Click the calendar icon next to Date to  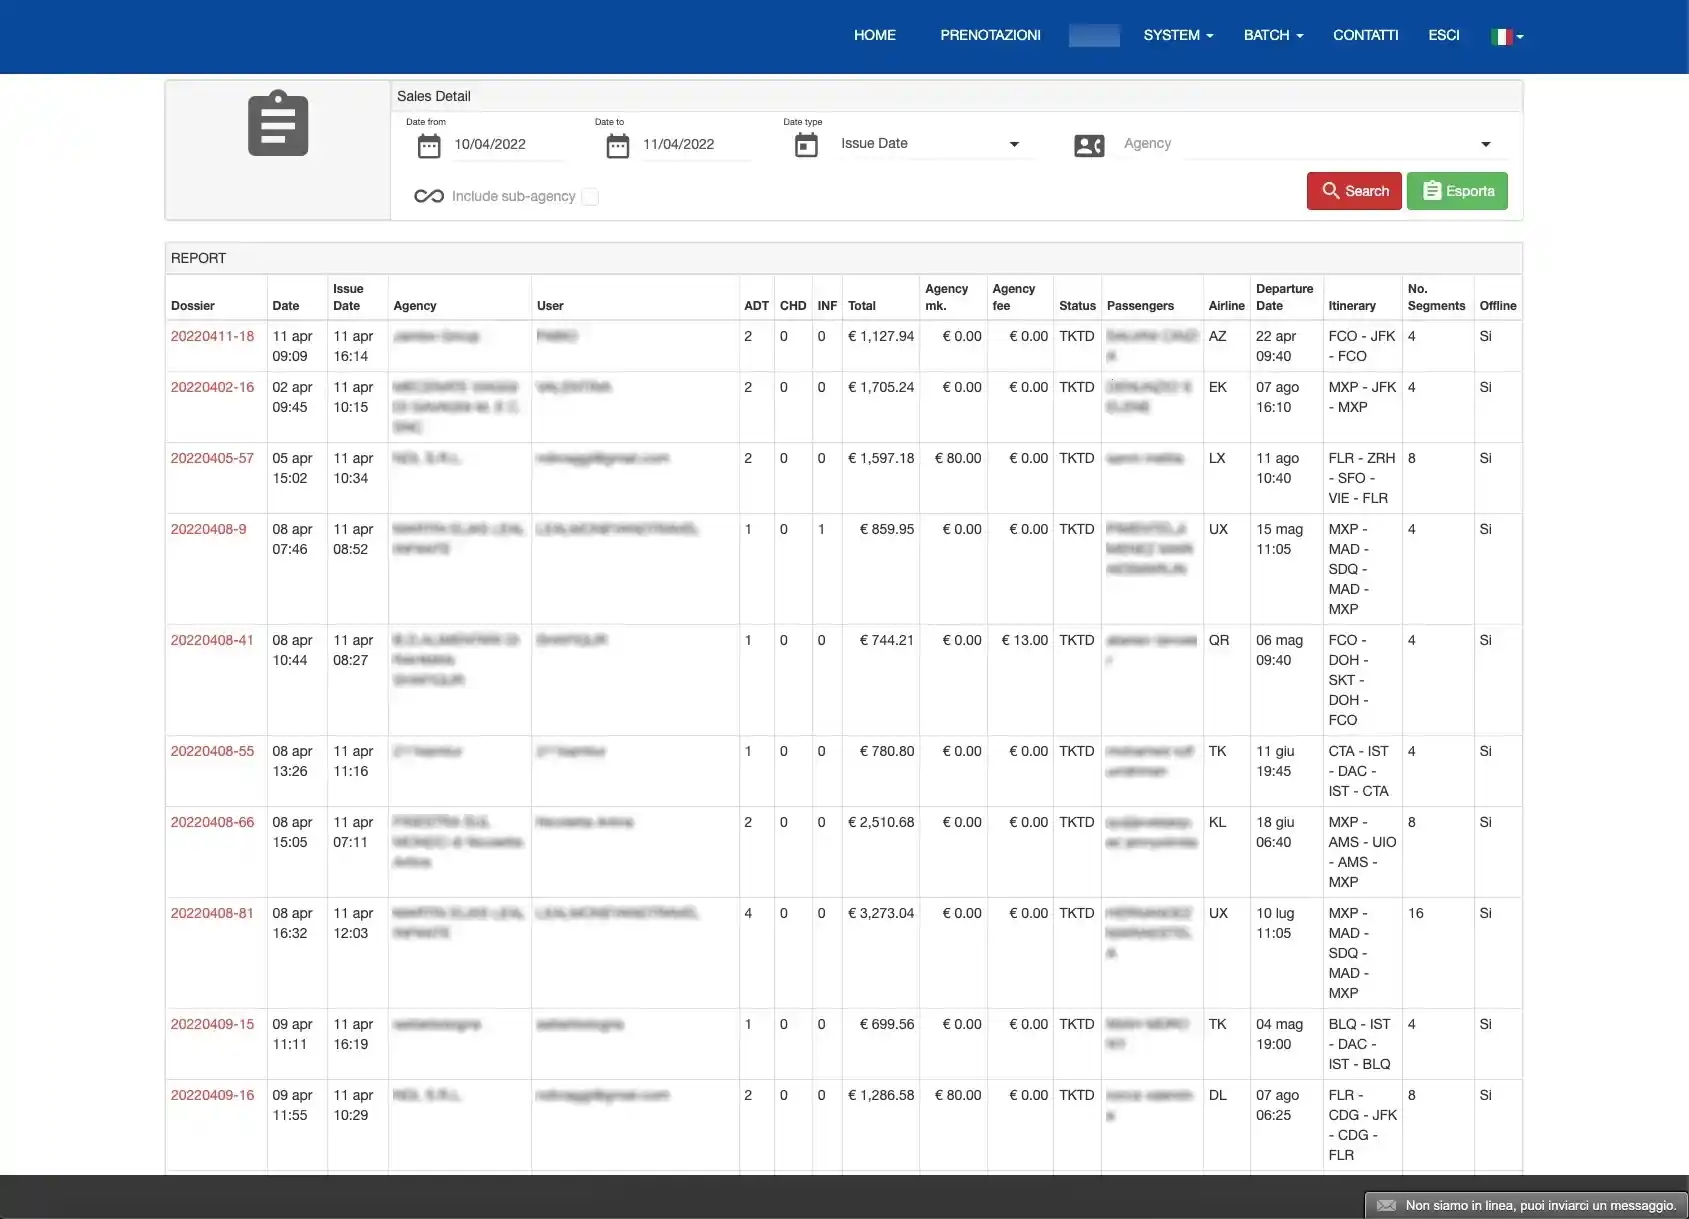pyautogui.click(x=616, y=144)
